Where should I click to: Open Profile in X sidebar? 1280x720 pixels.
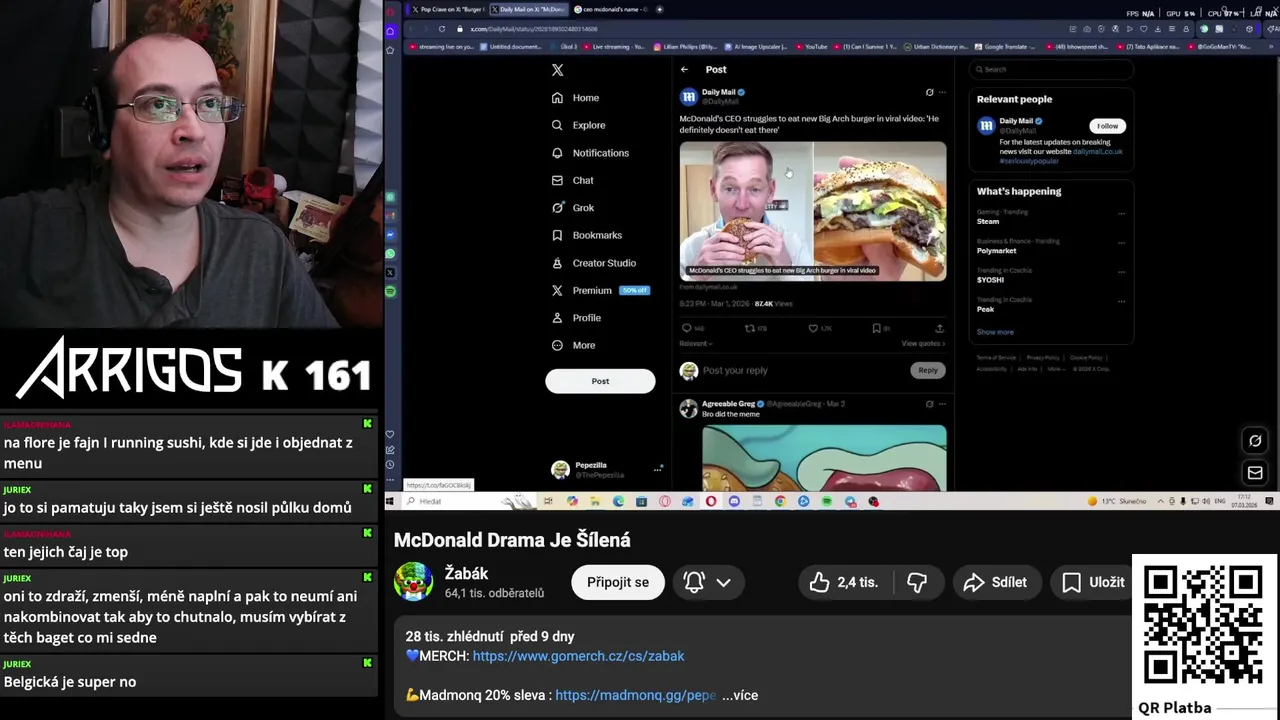click(575, 318)
